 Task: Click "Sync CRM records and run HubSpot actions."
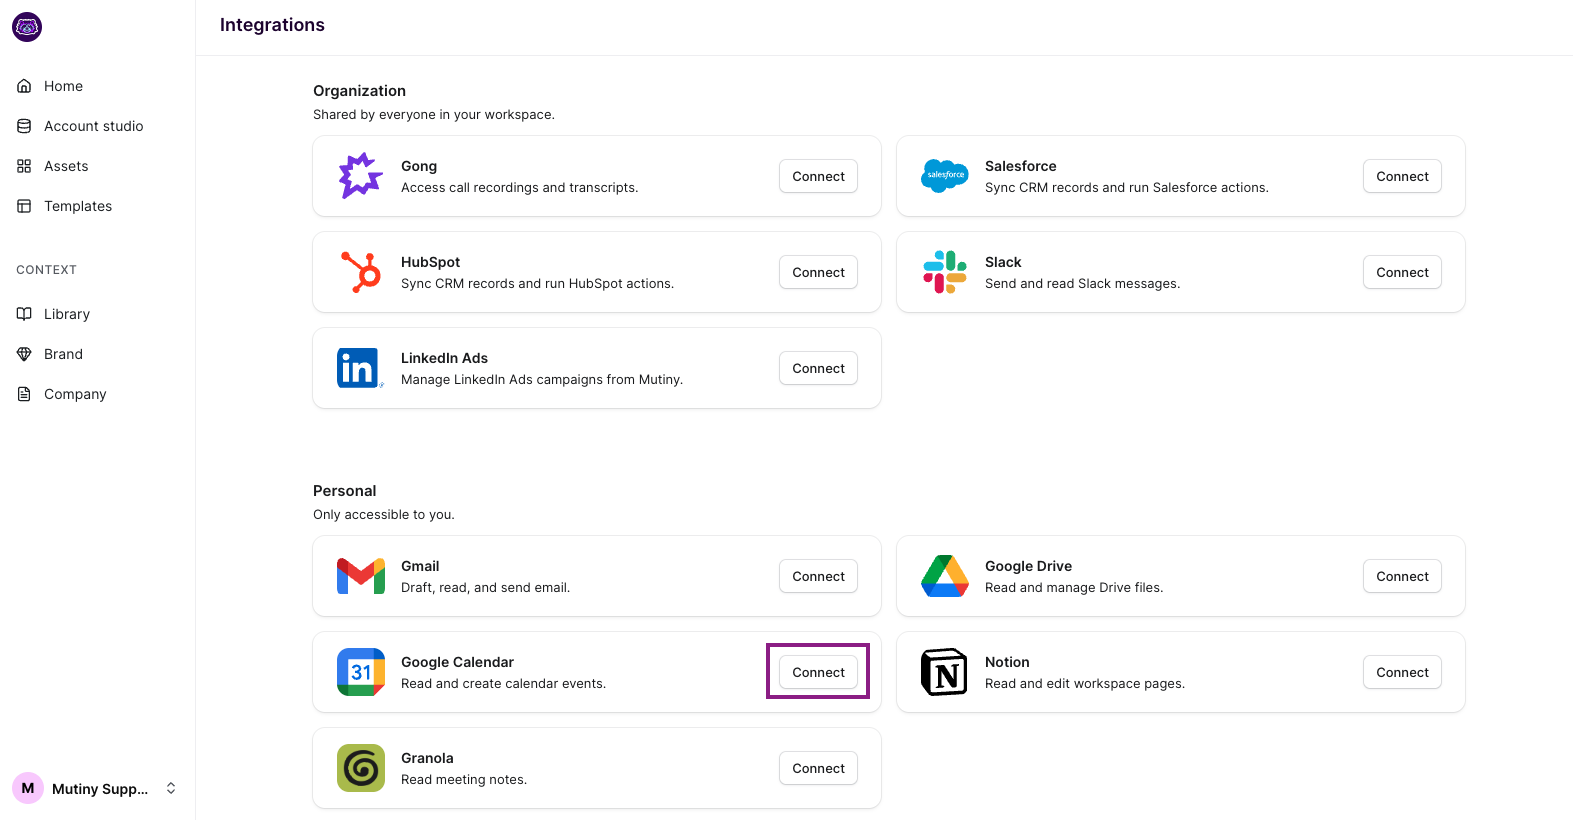point(537,284)
